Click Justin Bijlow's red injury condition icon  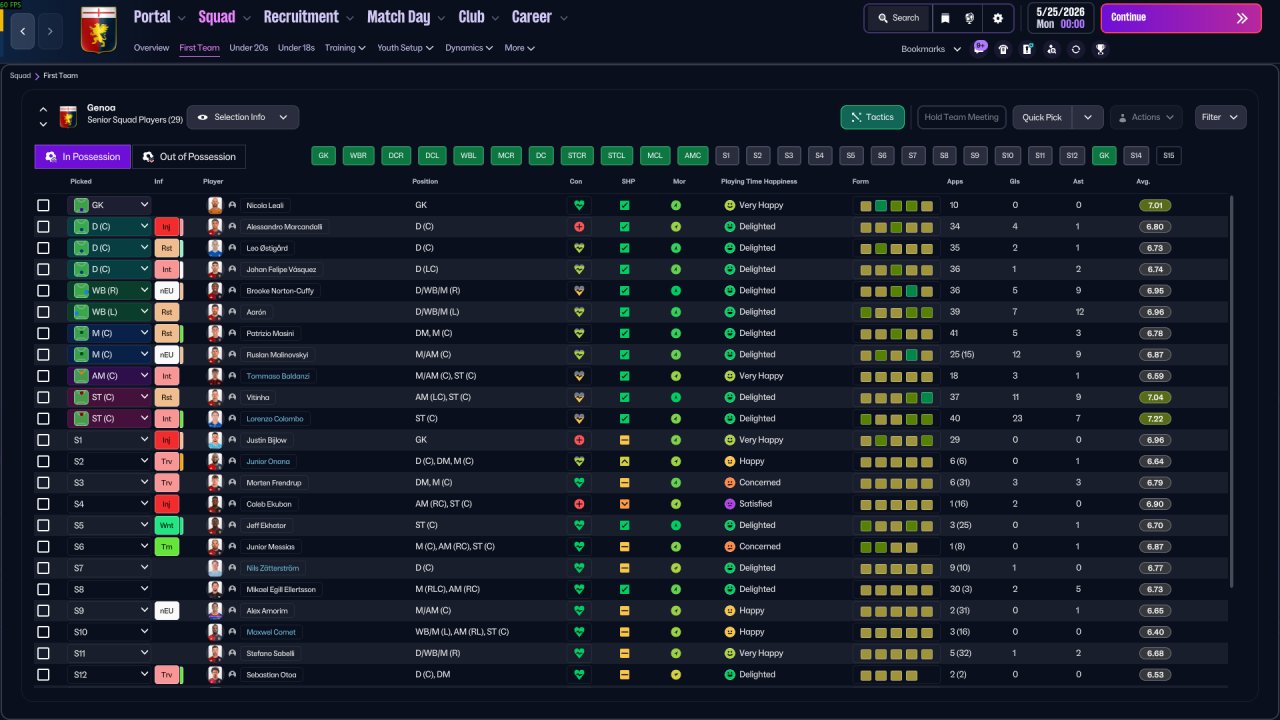pos(578,440)
